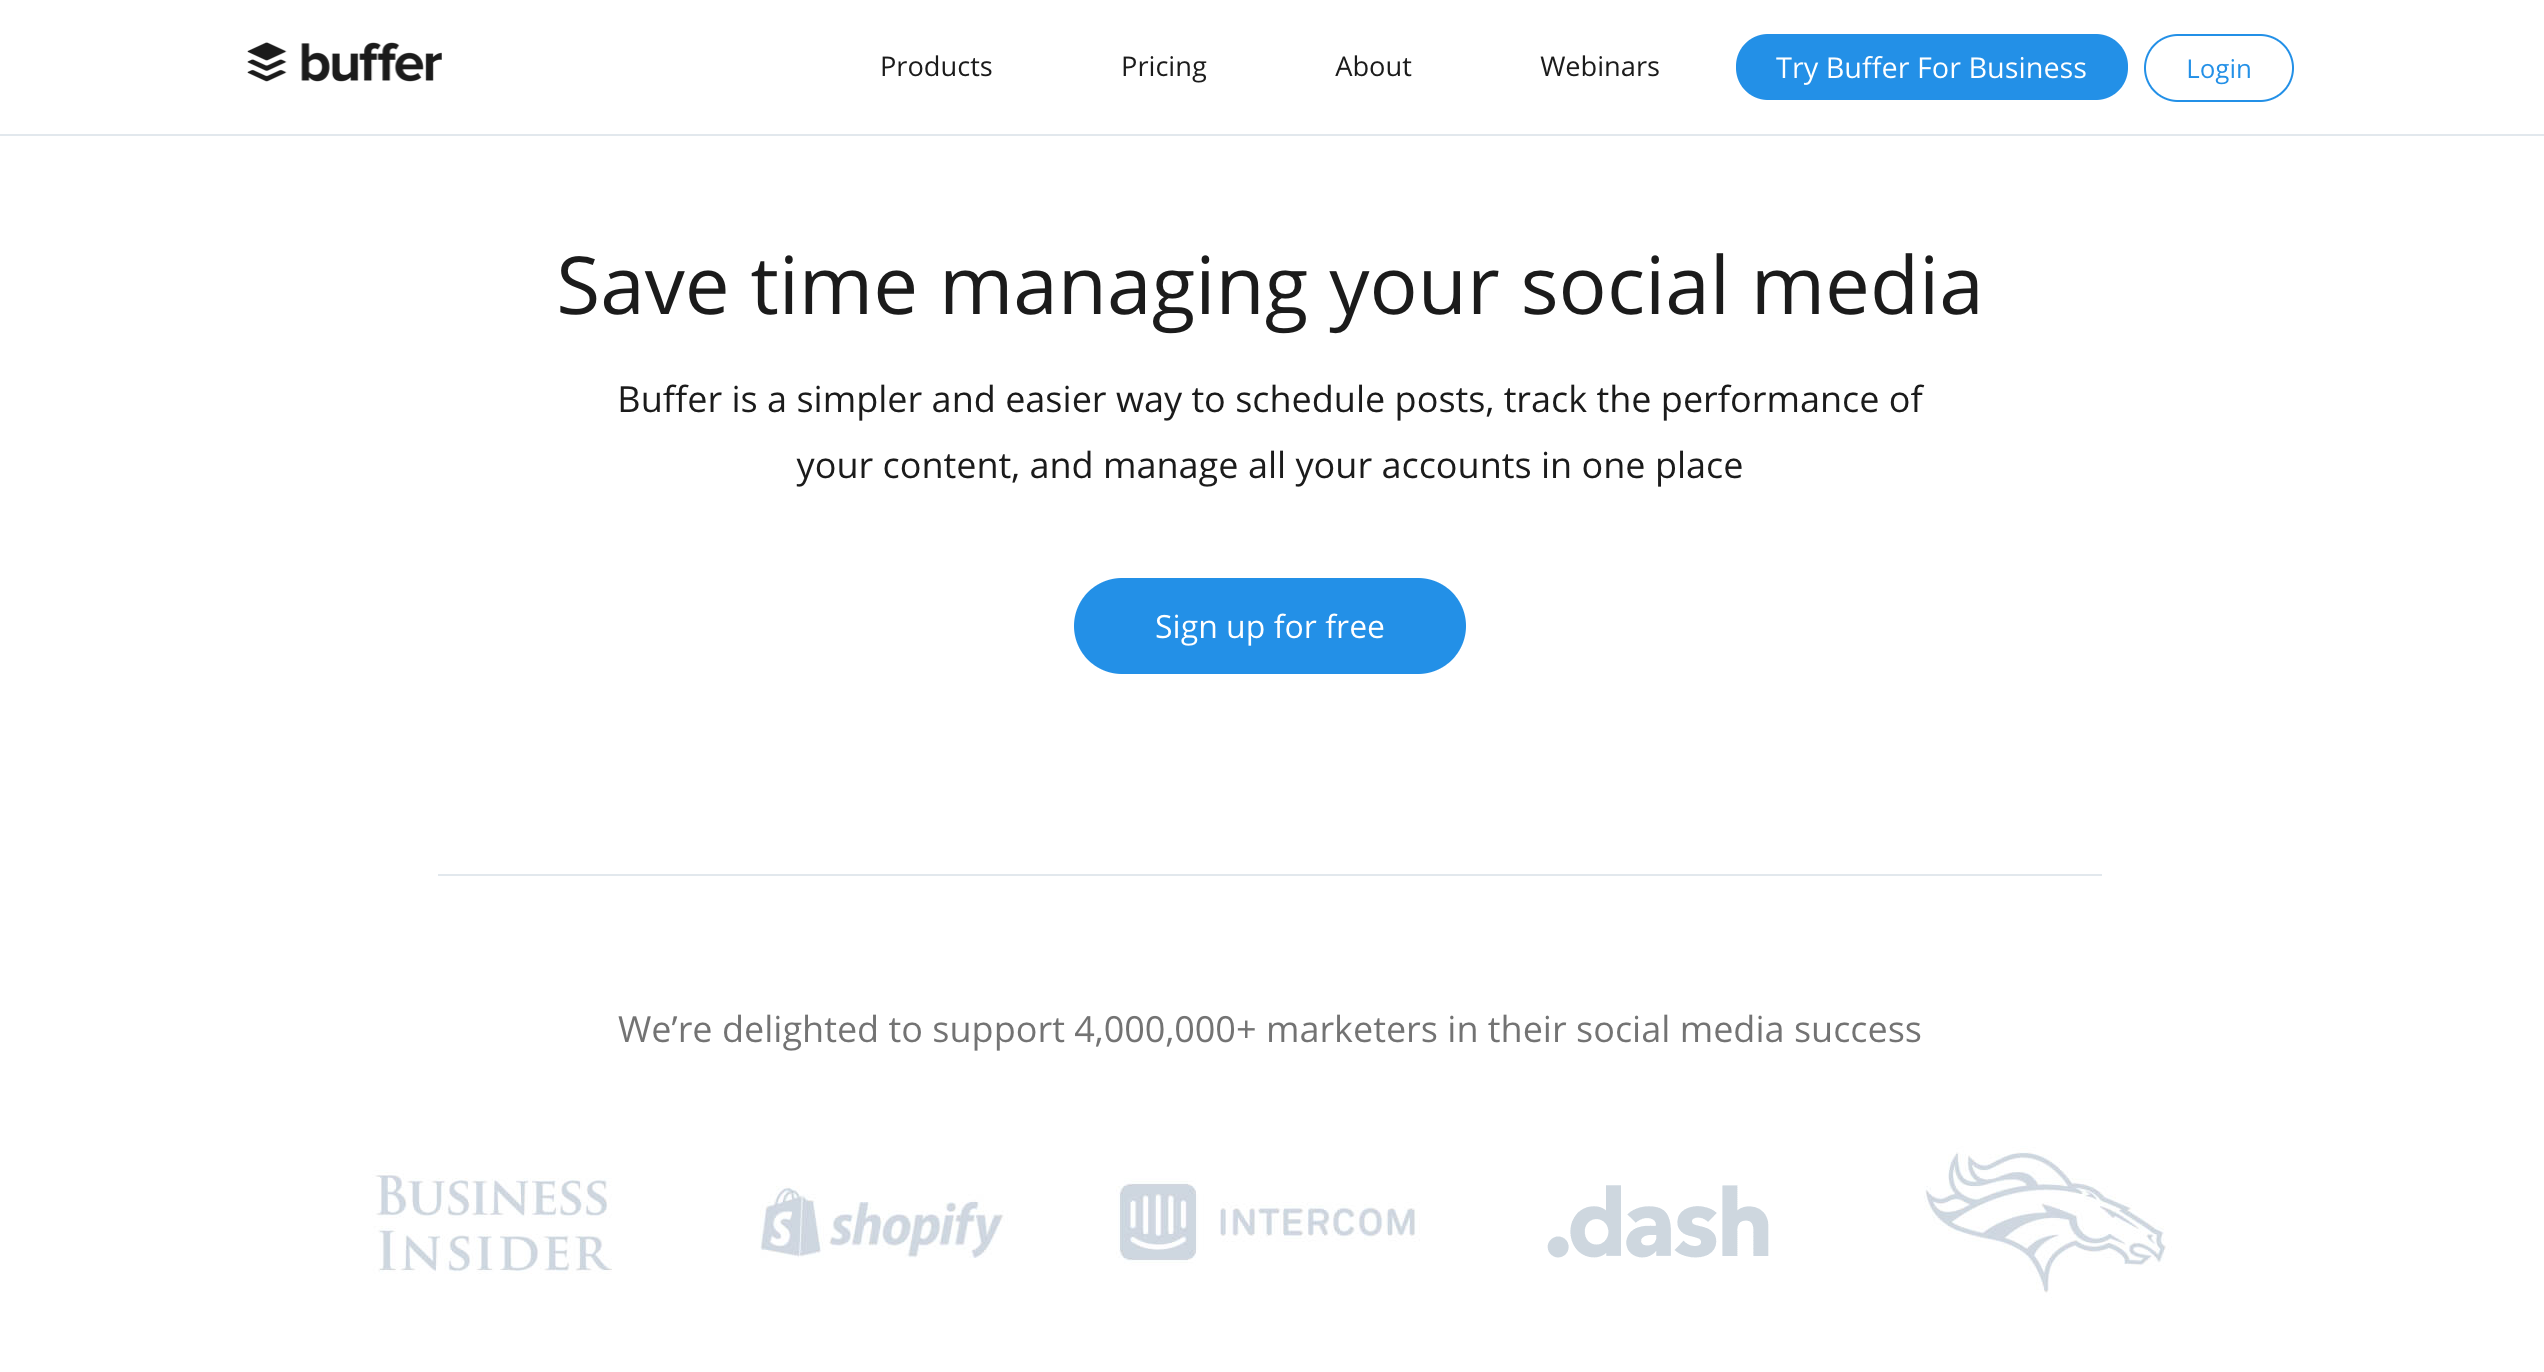The height and width of the screenshot is (1372, 2544).
Task: Open the Pricing page
Action: [1164, 66]
